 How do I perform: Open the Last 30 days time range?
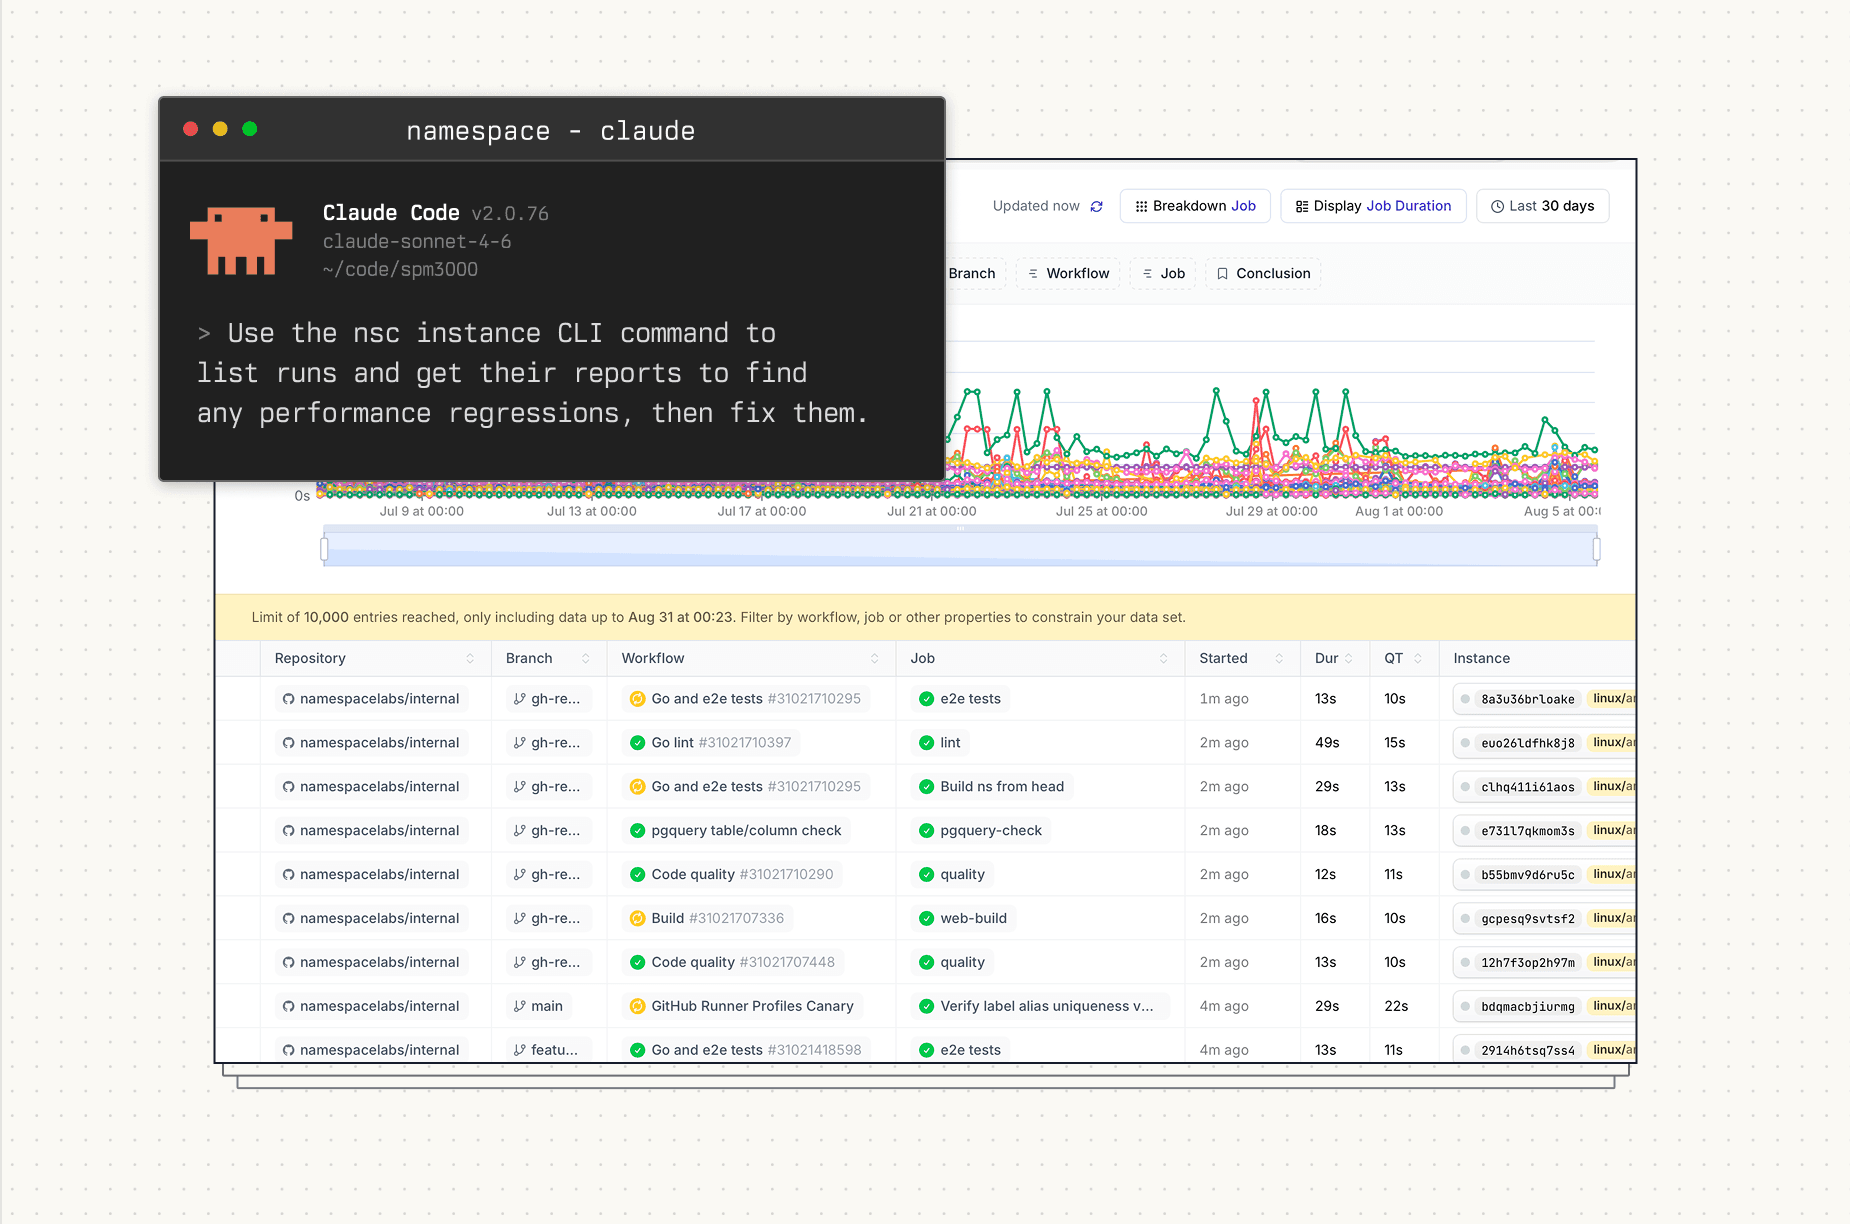[x=1542, y=206]
